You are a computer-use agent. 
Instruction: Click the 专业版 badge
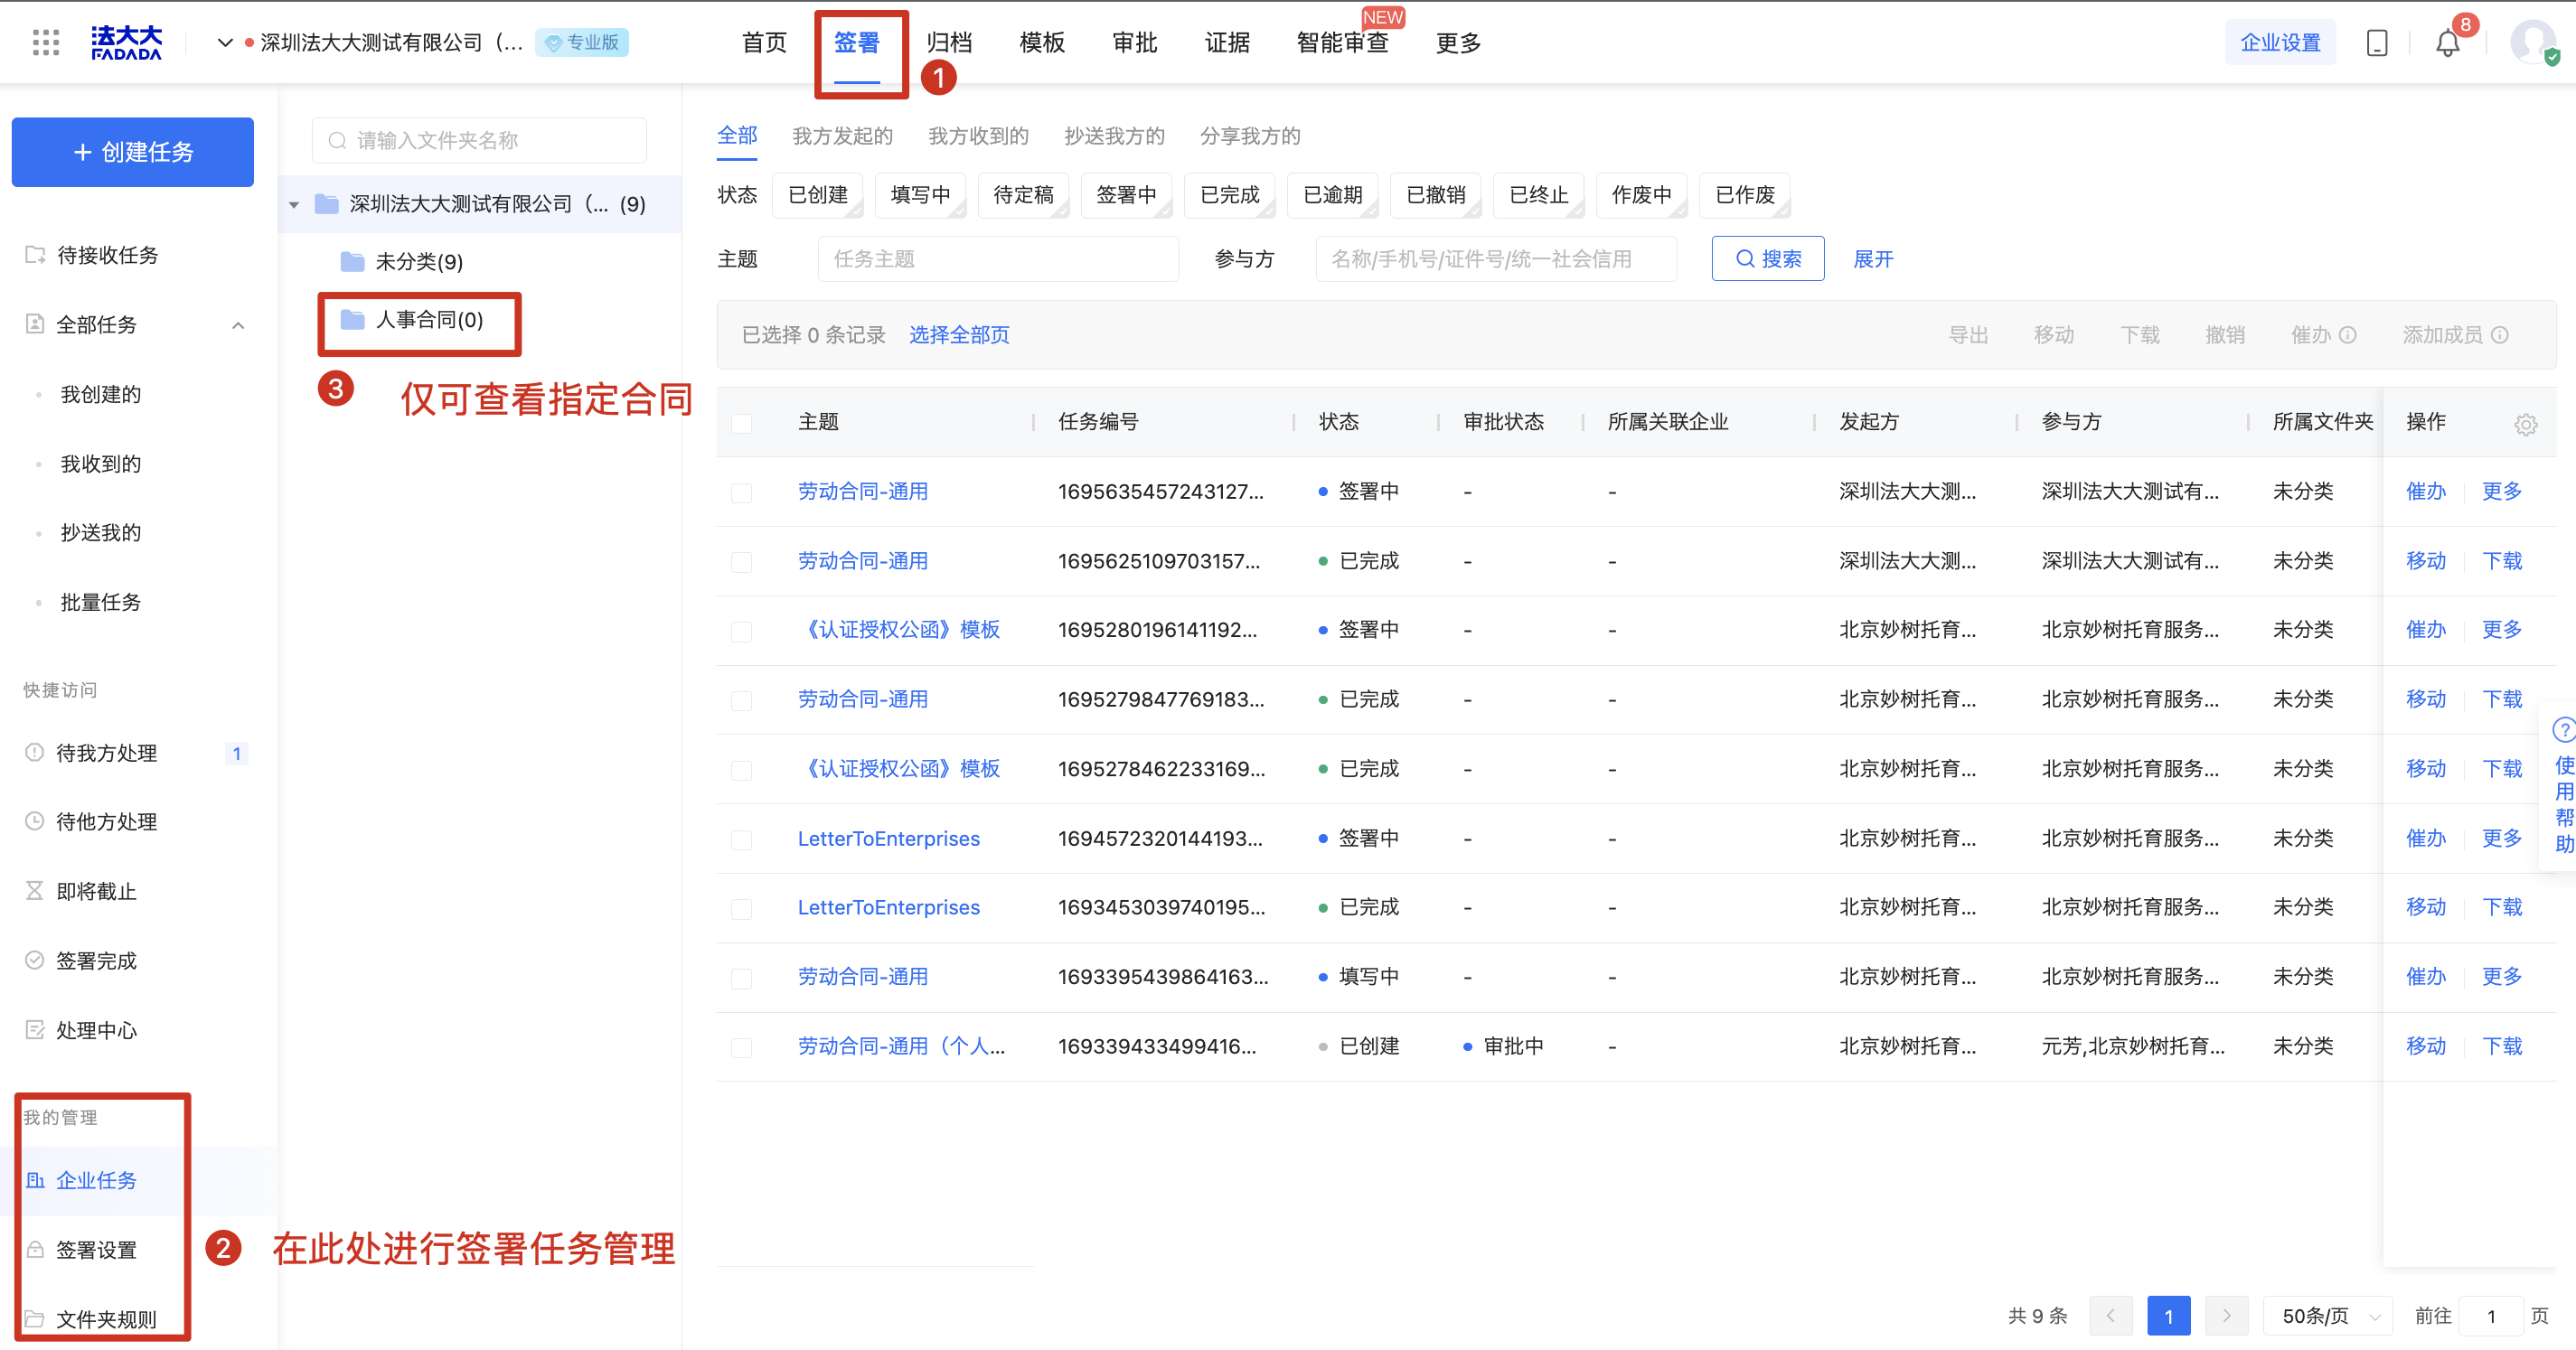click(582, 42)
